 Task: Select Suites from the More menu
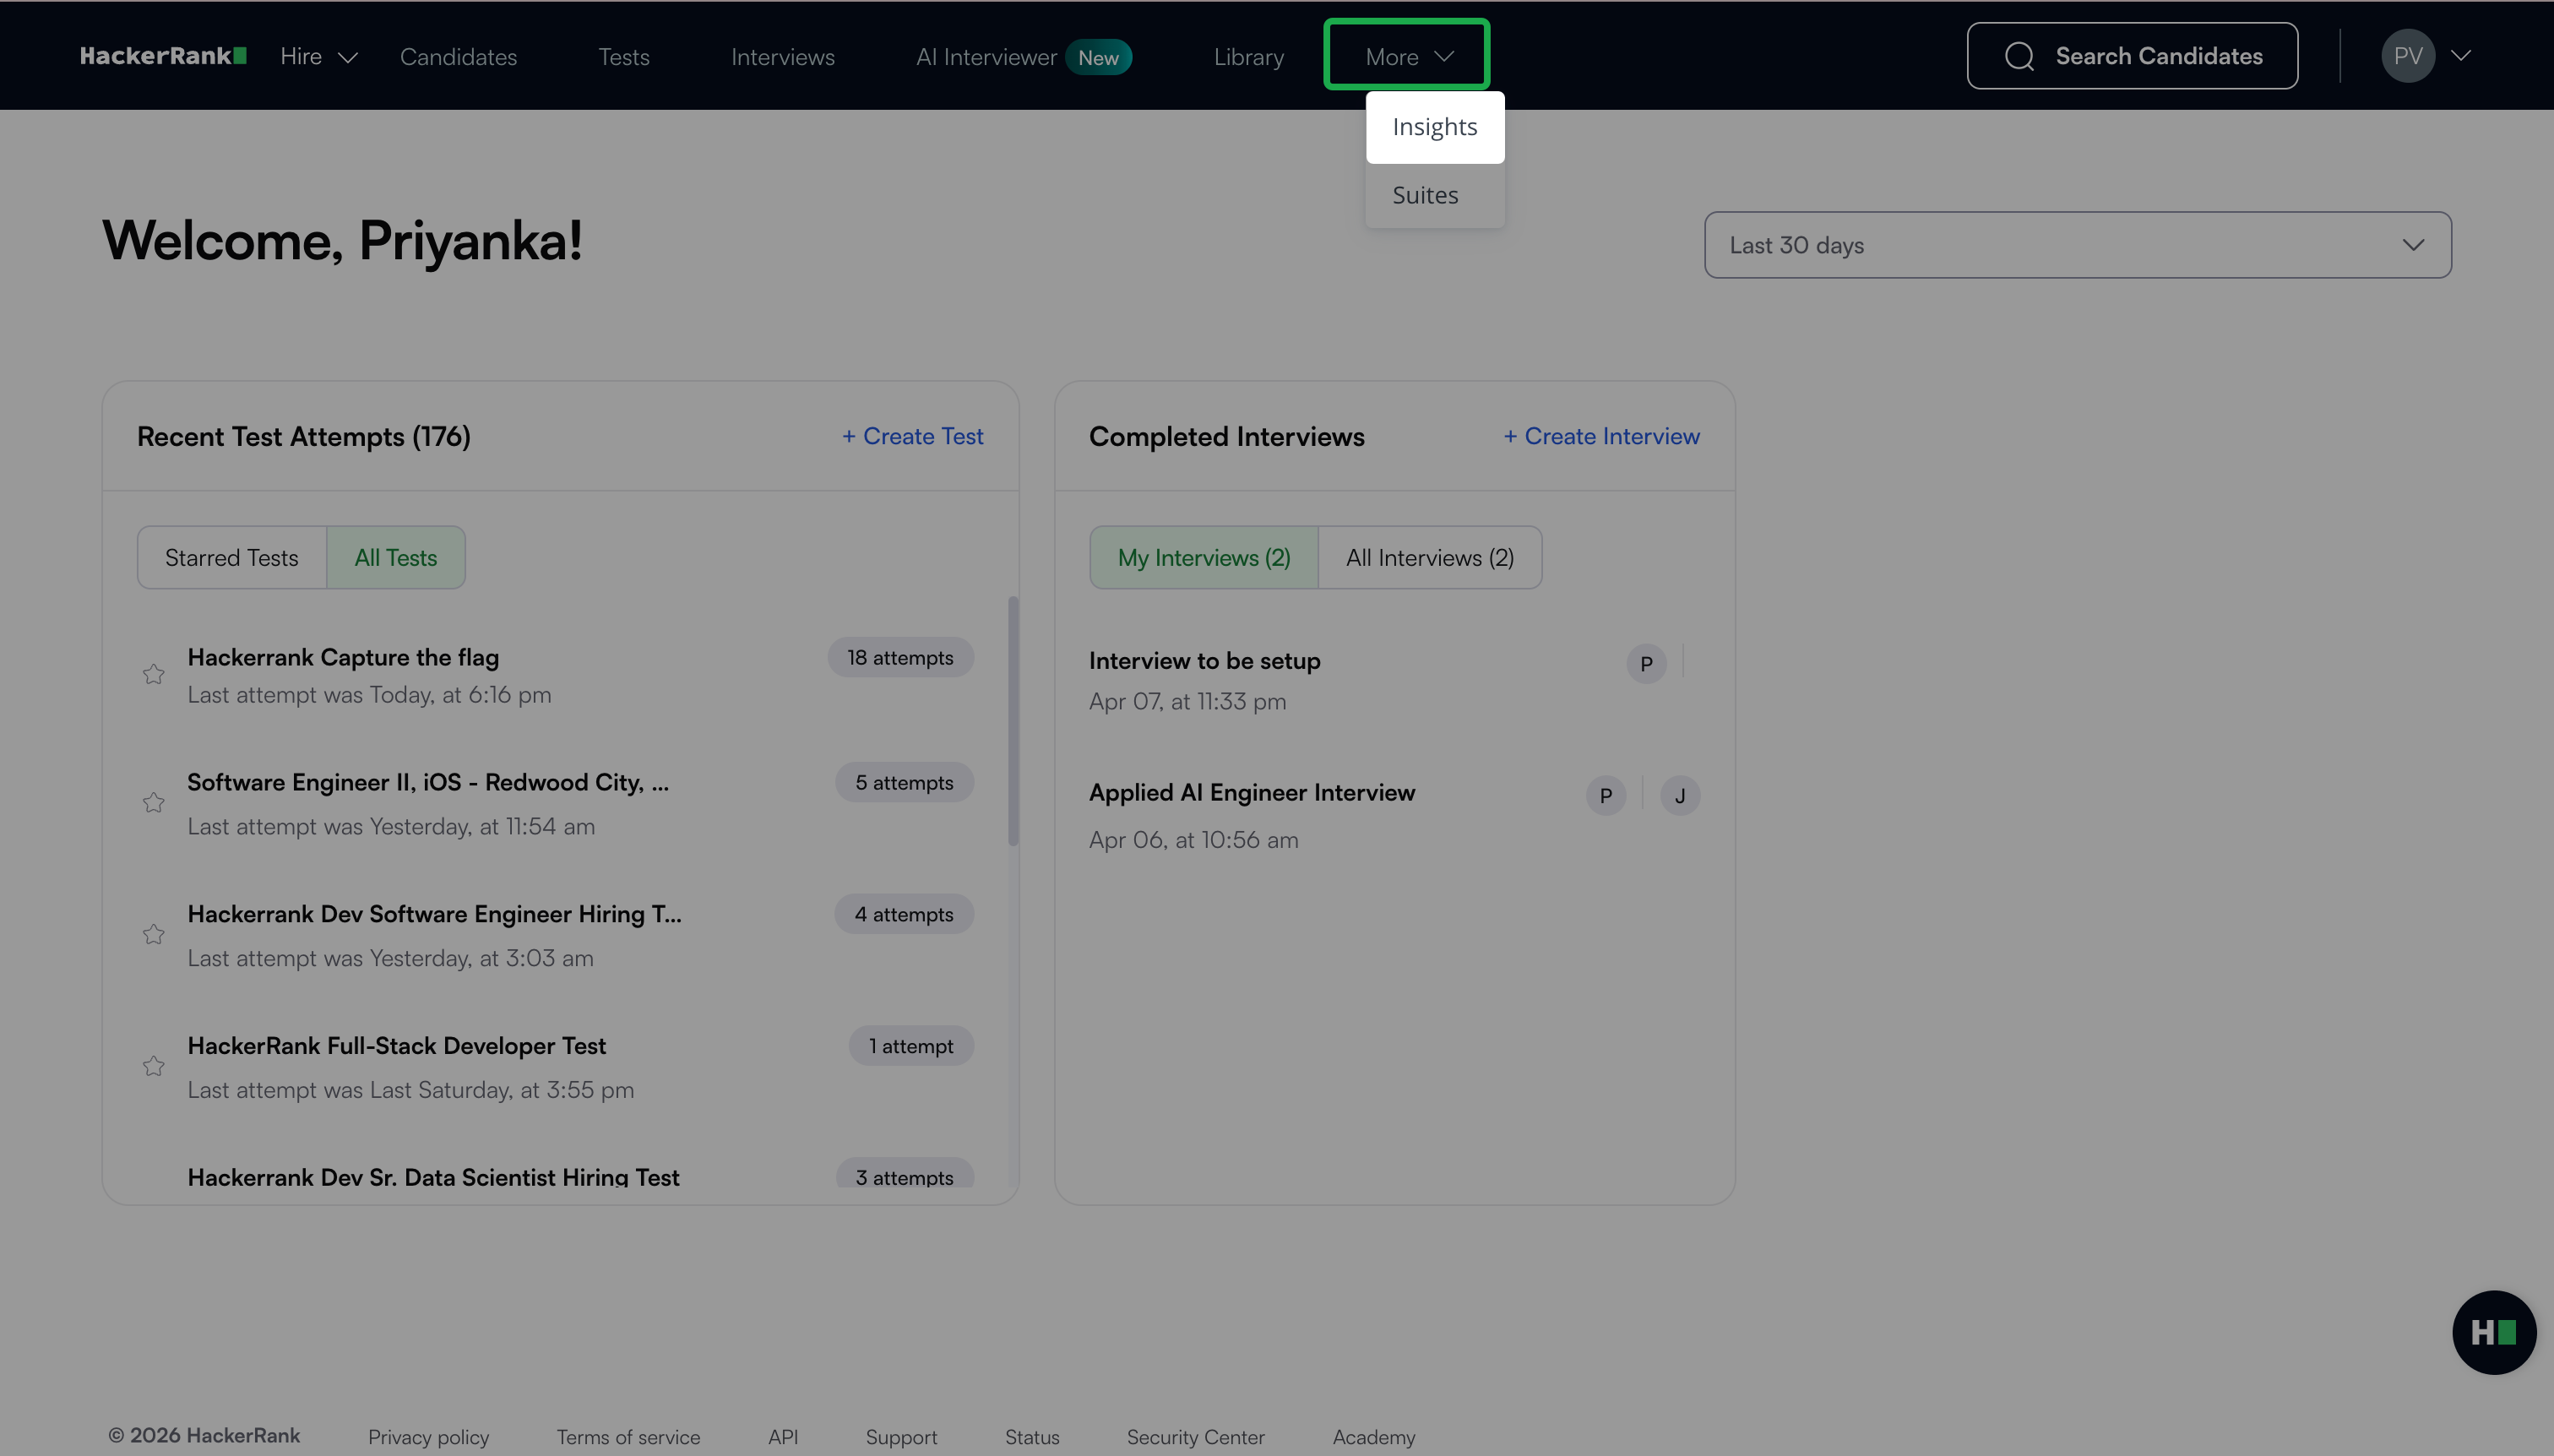[1425, 195]
